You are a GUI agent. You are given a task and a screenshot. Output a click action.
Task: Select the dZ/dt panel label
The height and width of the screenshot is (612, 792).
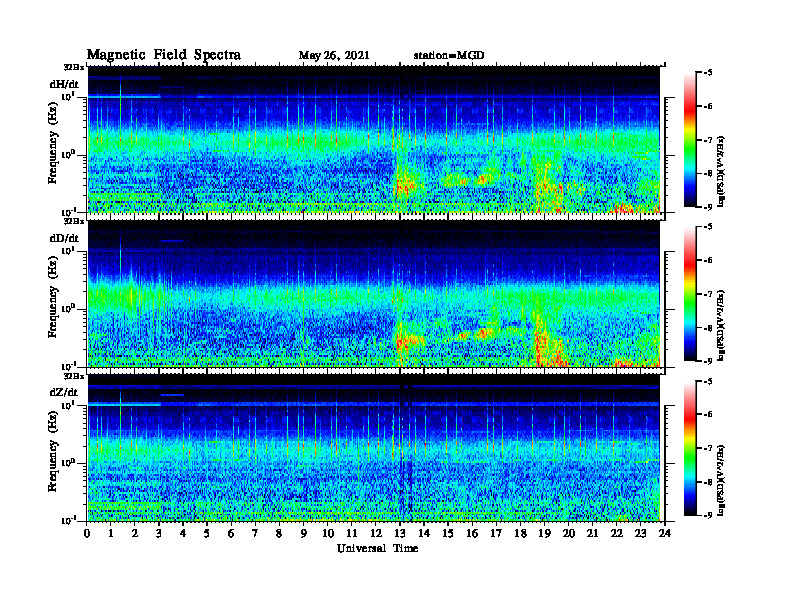(64, 392)
